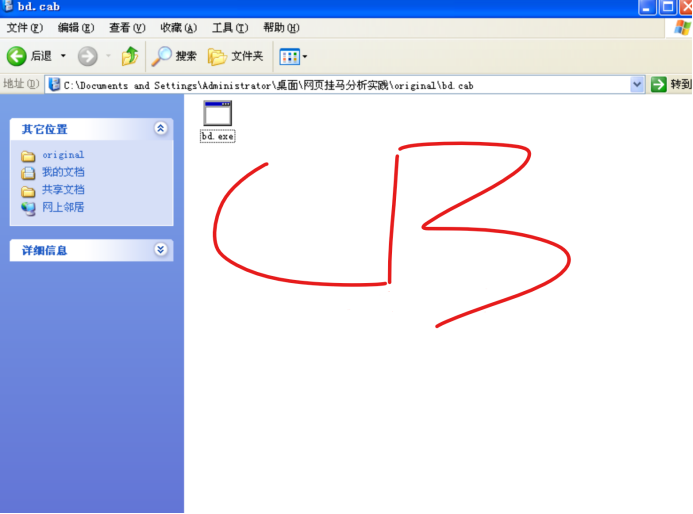Select the bd.exe file icon
693x514 pixels.
pyautogui.click(x=217, y=113)
